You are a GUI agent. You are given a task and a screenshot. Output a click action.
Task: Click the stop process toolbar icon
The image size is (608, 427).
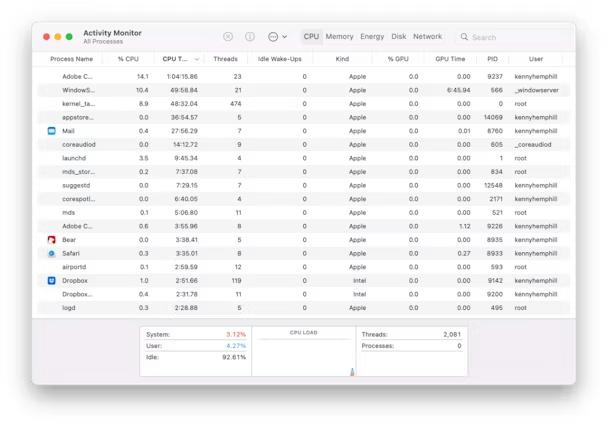tap(228, 36)
